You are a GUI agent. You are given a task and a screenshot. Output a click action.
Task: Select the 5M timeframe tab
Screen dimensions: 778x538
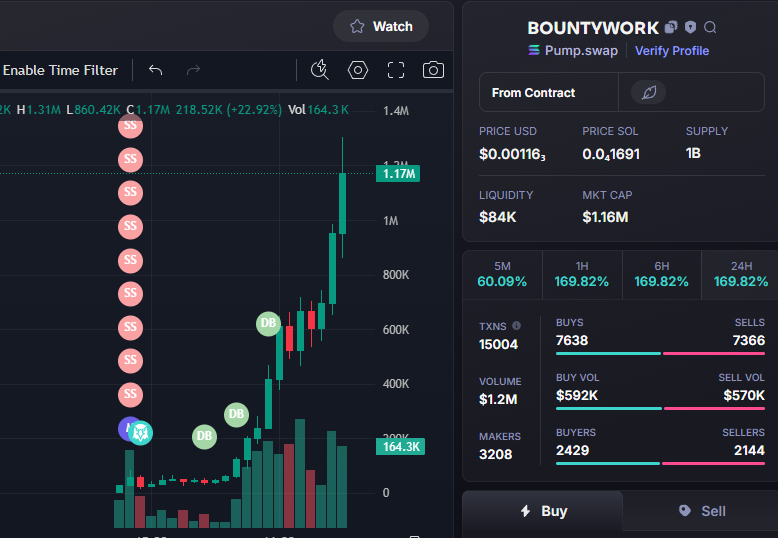point(502,274)
